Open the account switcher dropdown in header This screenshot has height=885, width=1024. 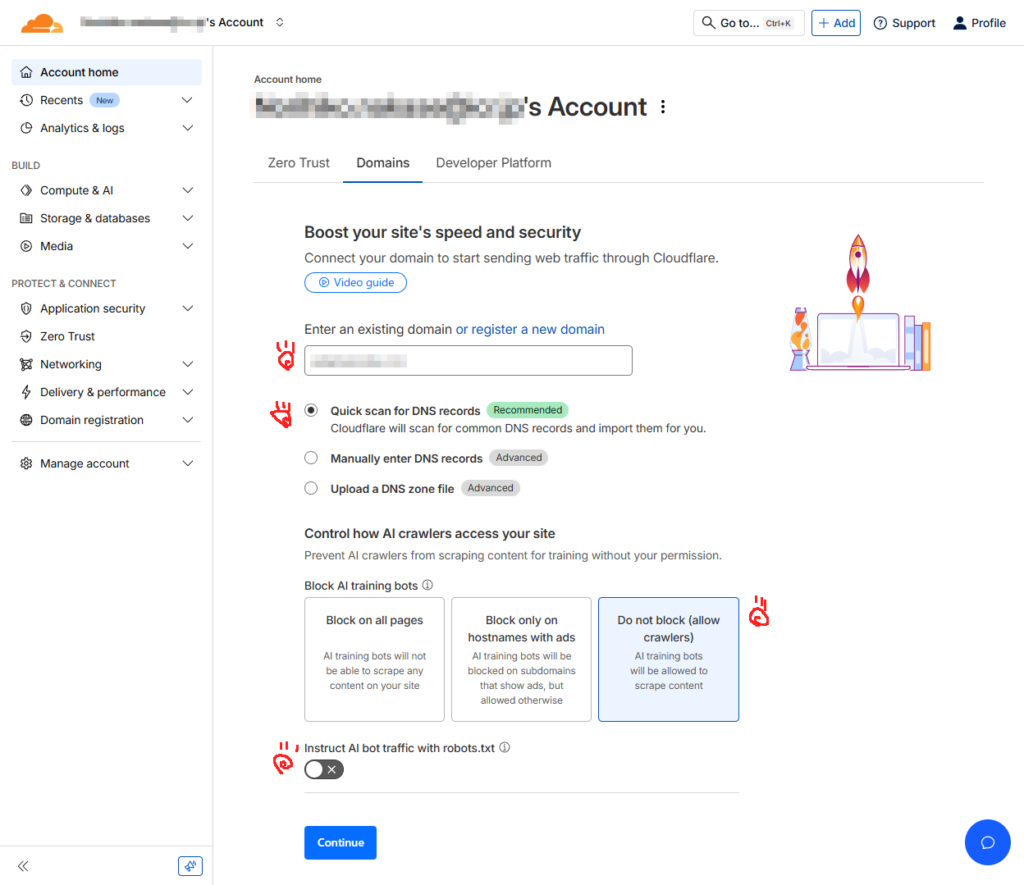pyautogui.click(x=279, y=22)
